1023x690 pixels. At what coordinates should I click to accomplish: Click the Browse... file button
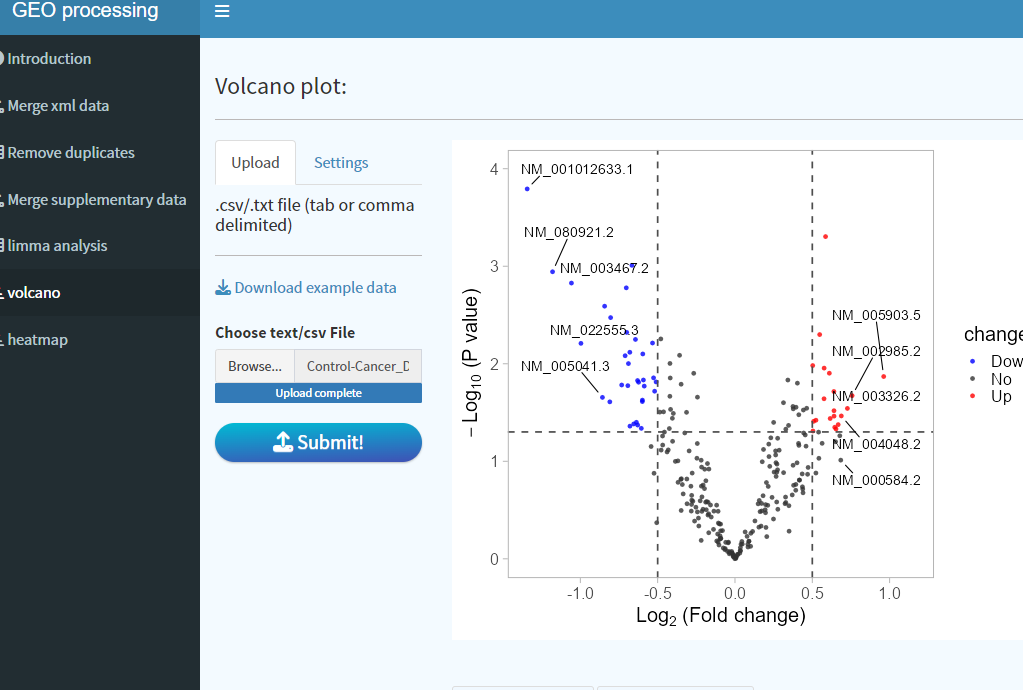tap(255, 367)
